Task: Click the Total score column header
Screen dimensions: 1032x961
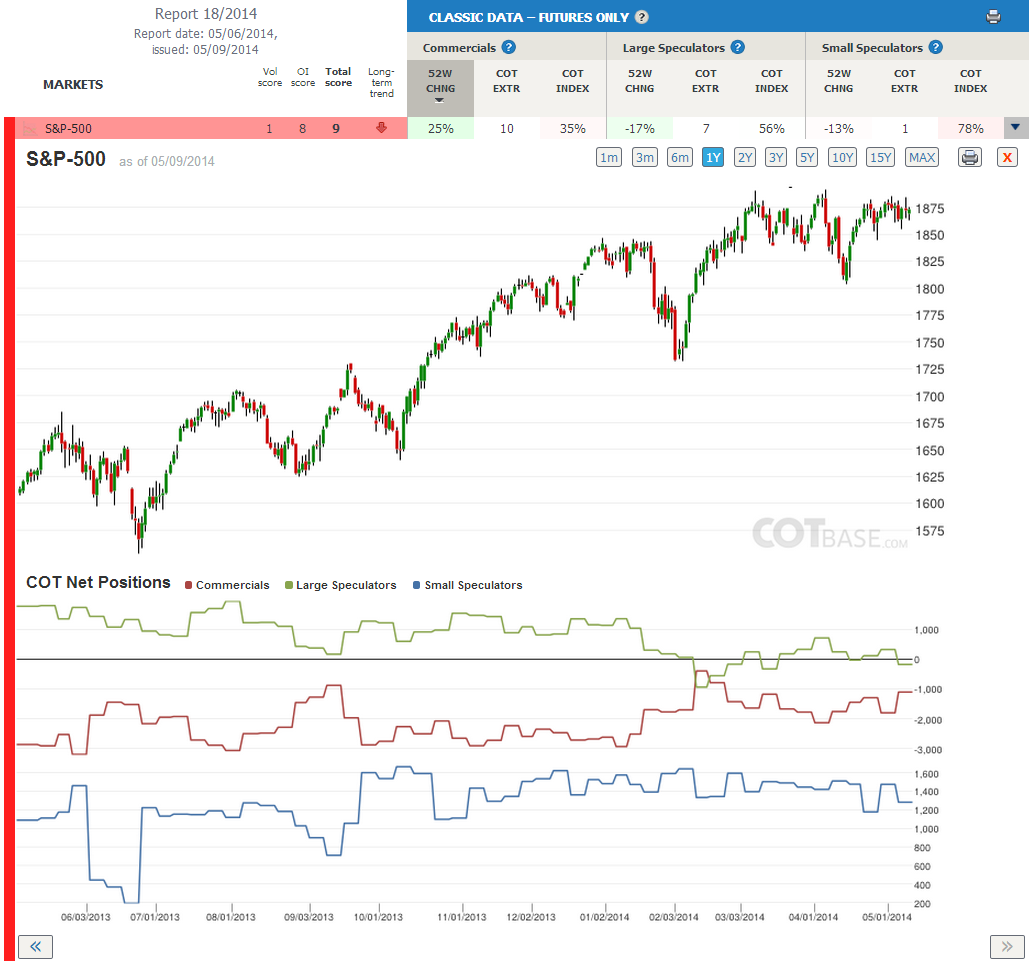Action: point(338,77)
